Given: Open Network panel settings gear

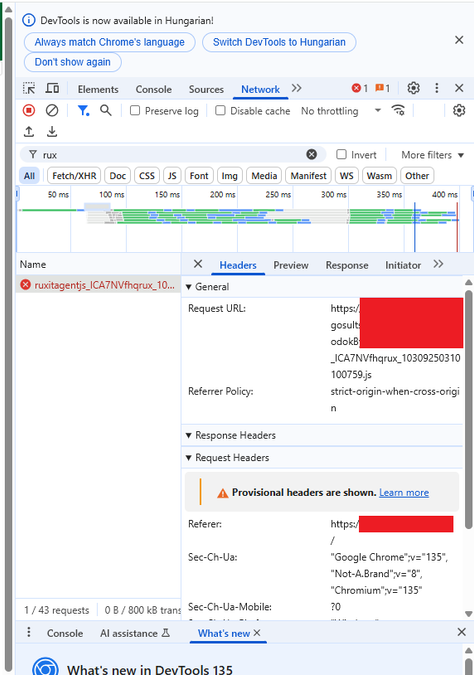Looking at the screenshot, I should (x=459, y=111).
